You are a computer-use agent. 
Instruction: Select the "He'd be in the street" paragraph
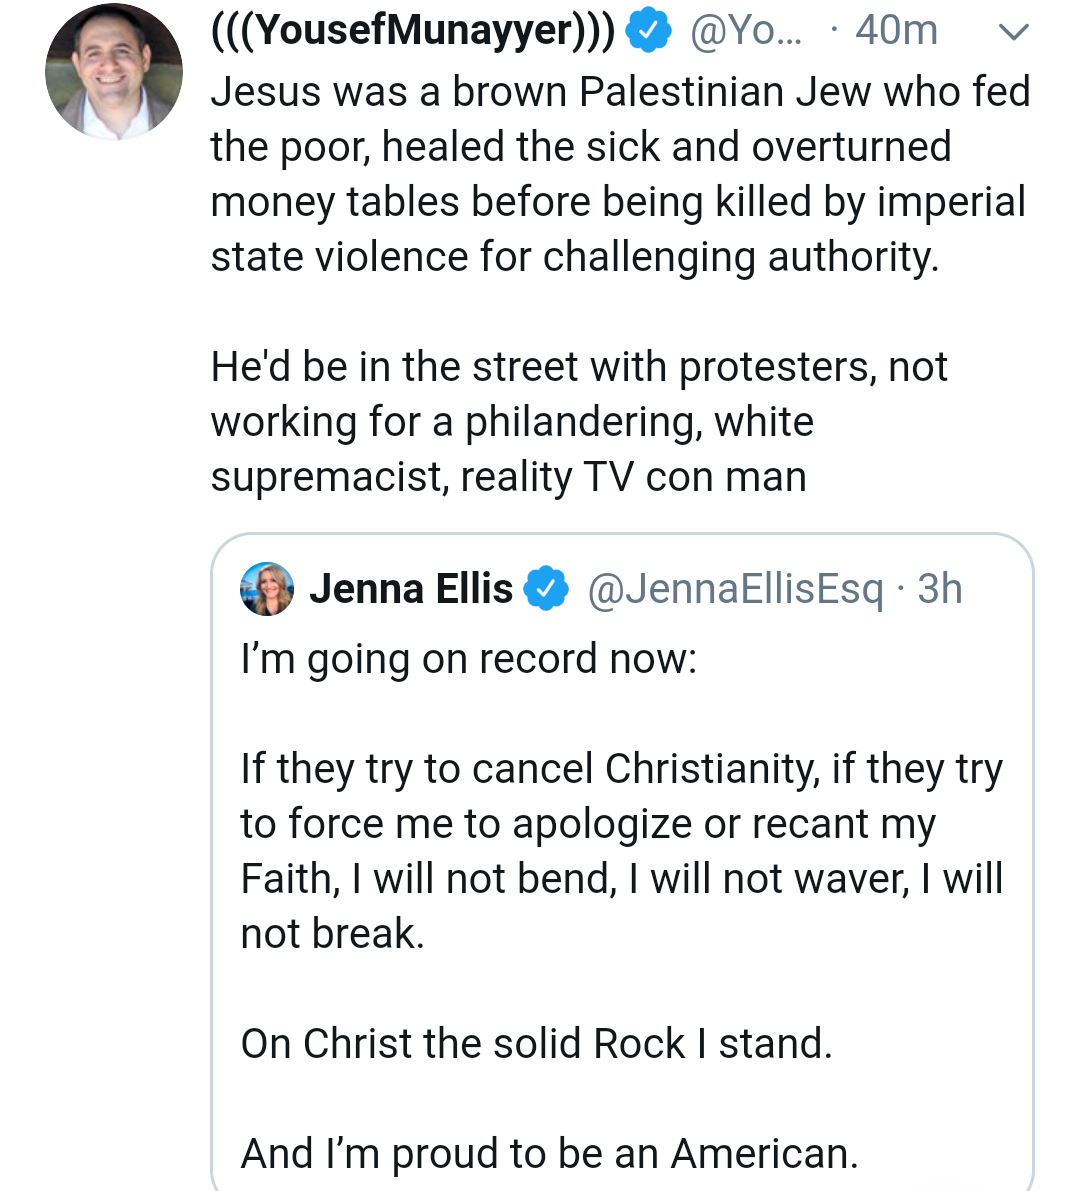pyautogui.click(x=578, y=422)
